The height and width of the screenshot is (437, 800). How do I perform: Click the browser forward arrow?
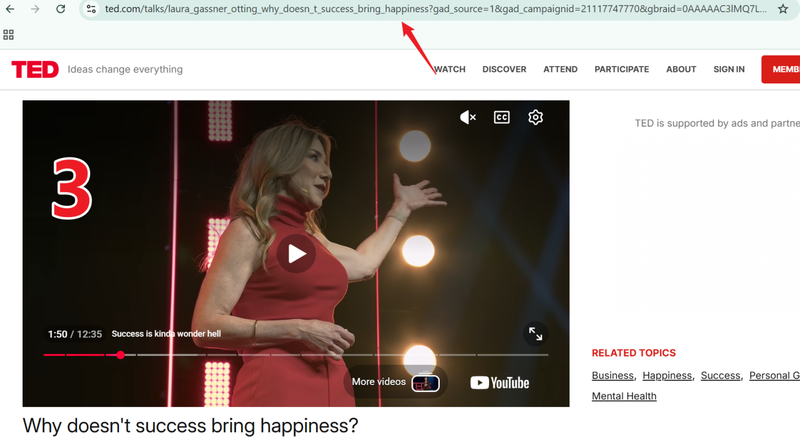tap(35, 9)
